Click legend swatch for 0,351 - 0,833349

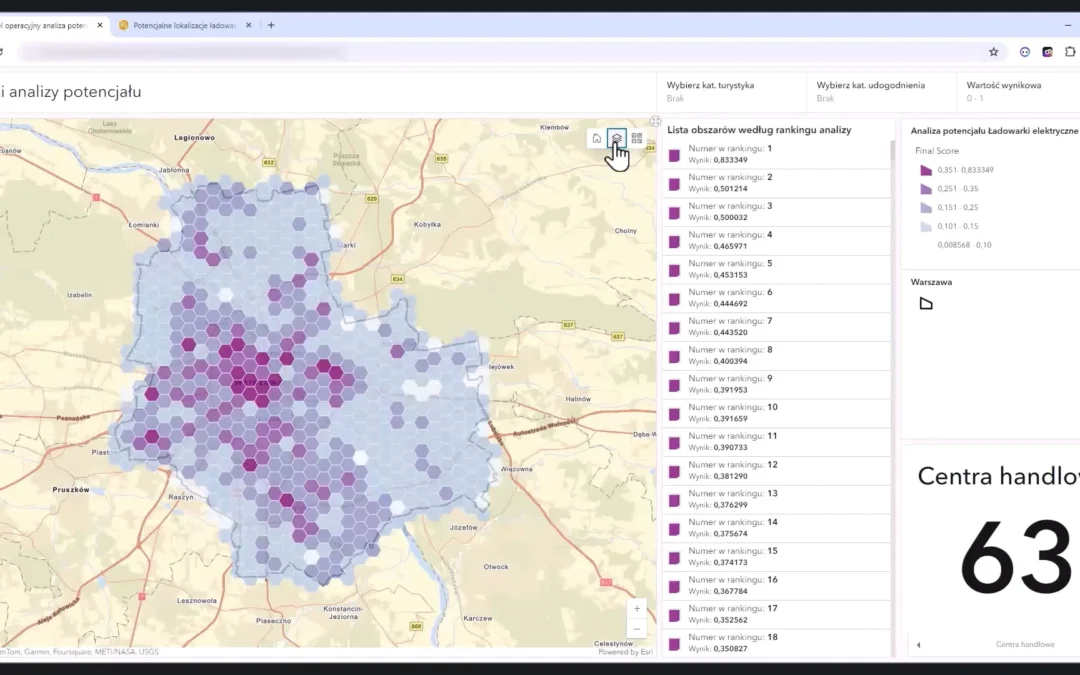pos(926,170)
